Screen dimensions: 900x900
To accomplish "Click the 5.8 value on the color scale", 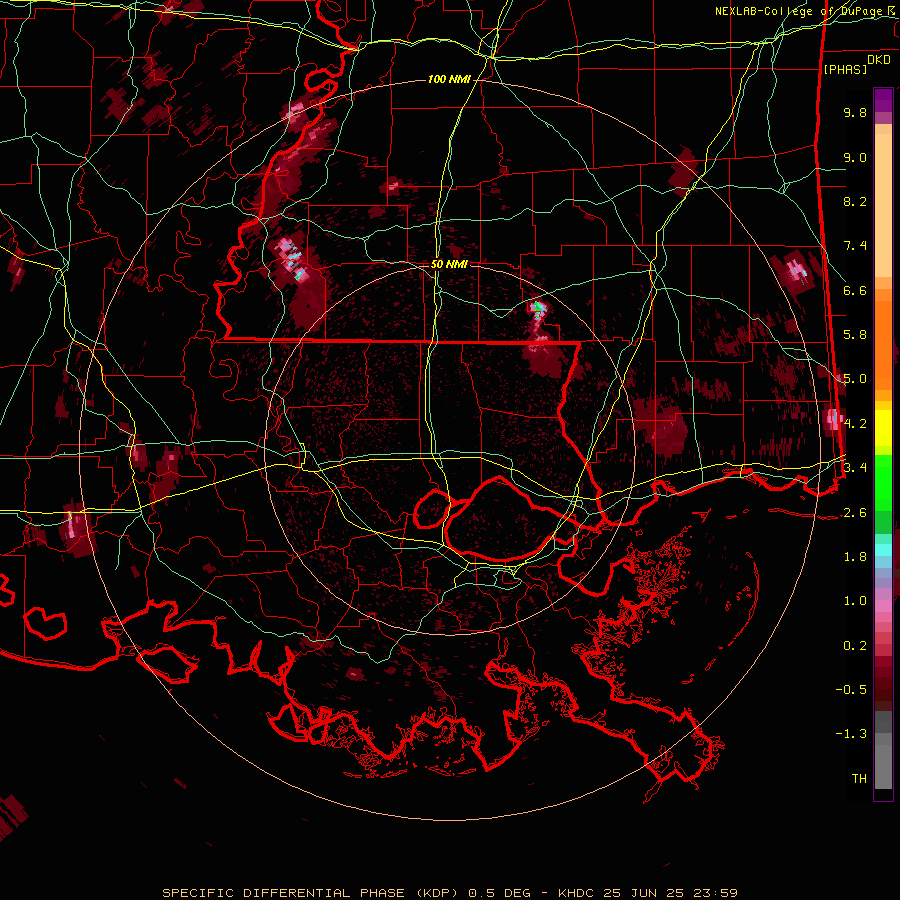I will (x=855, y=335).
